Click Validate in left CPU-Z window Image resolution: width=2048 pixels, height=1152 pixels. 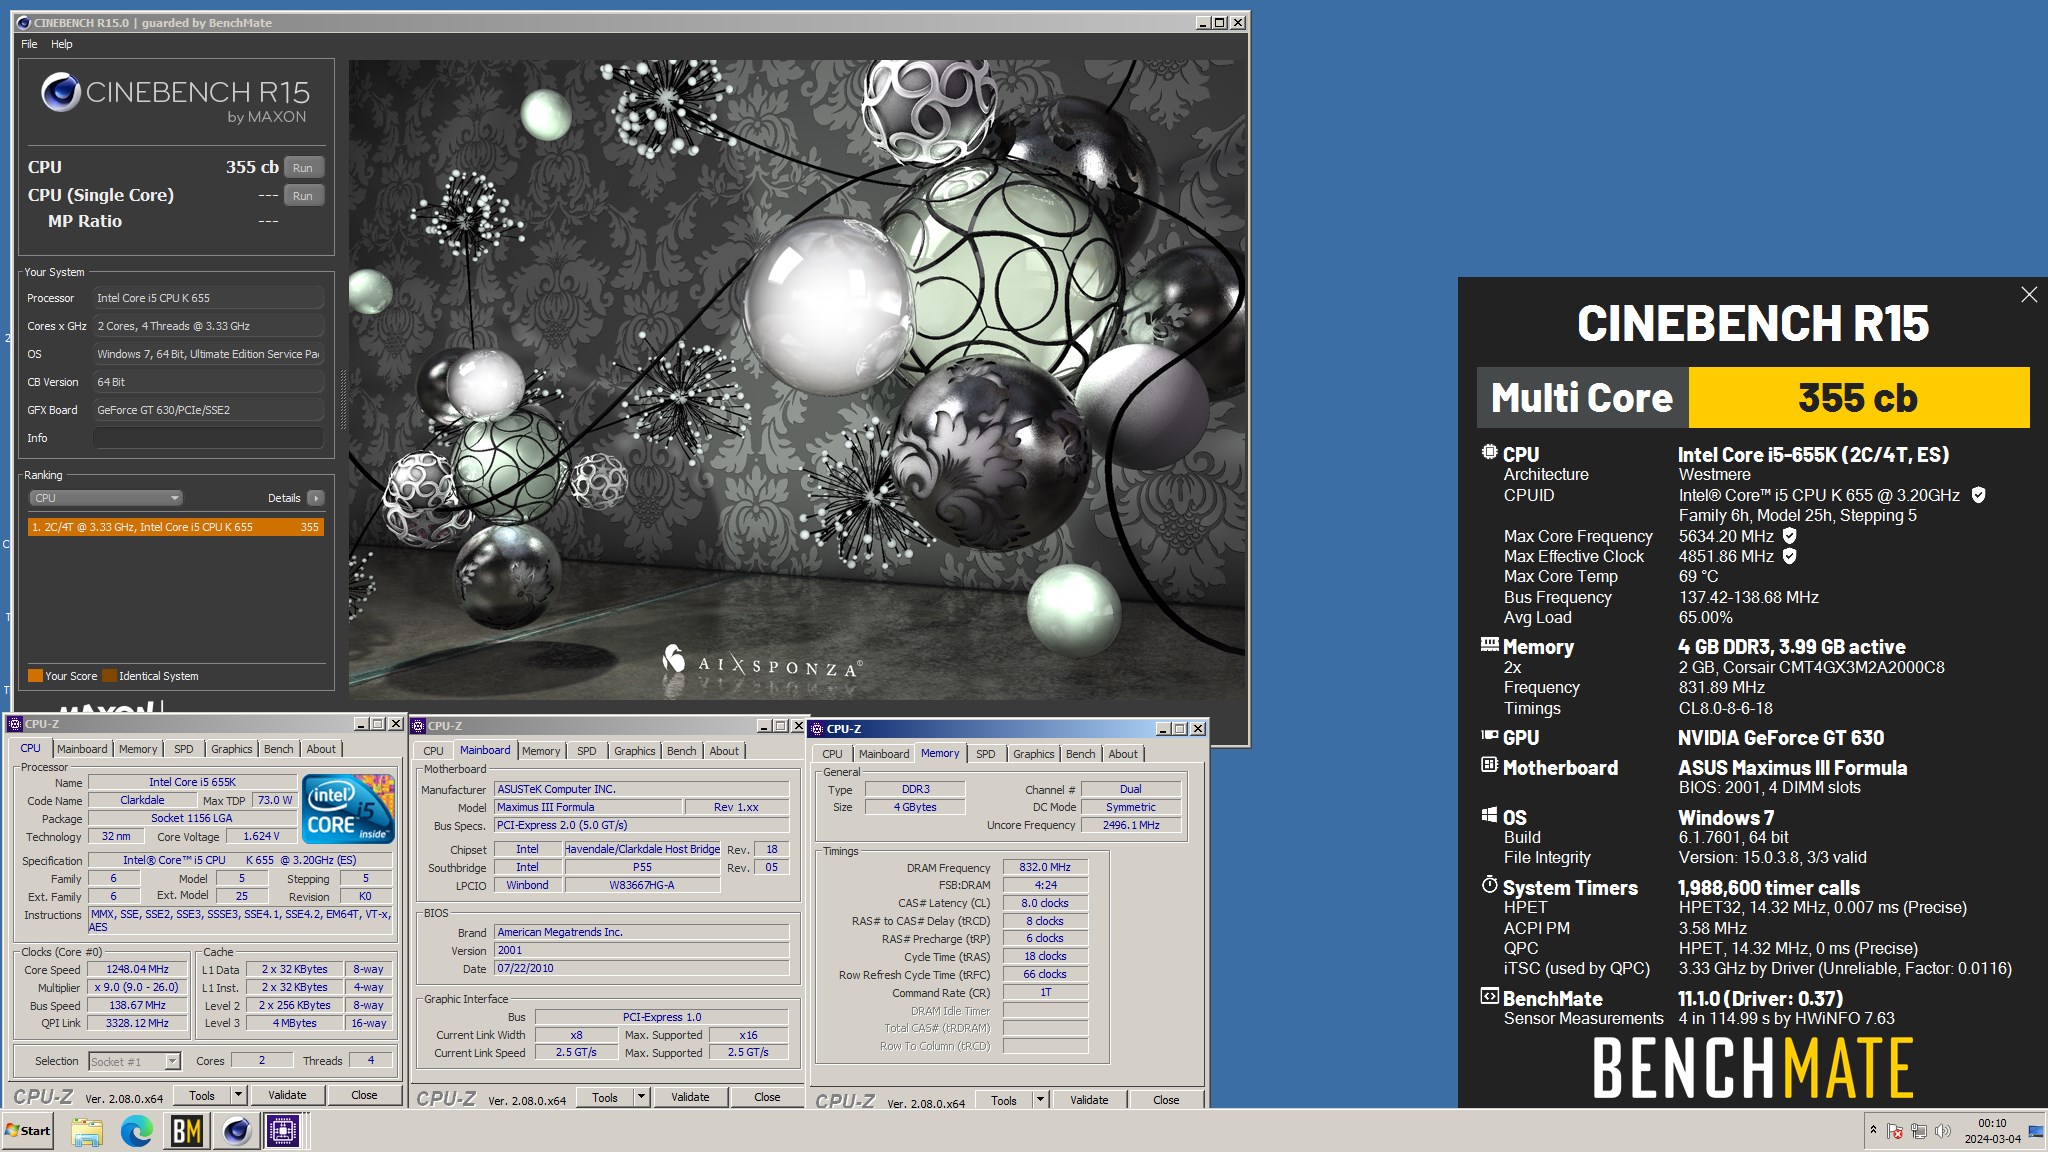(287, 1095)
